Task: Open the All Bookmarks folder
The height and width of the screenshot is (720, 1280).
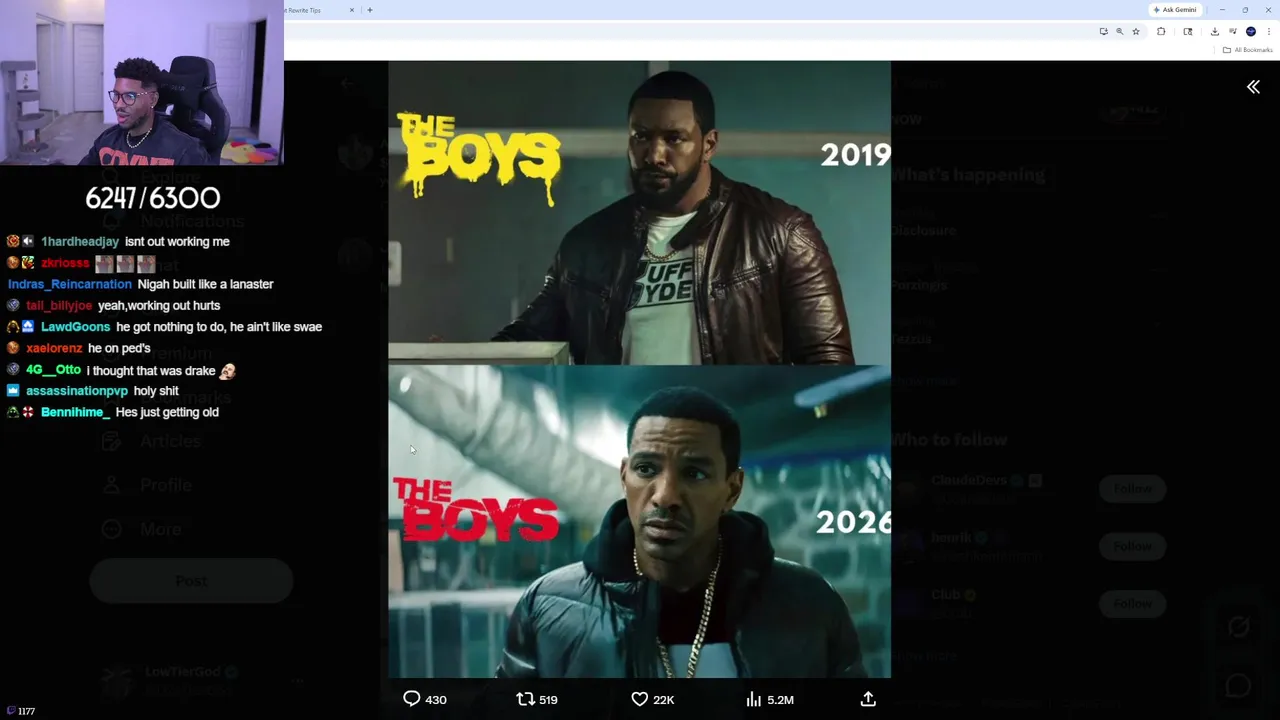Action: click(1247, 50)
